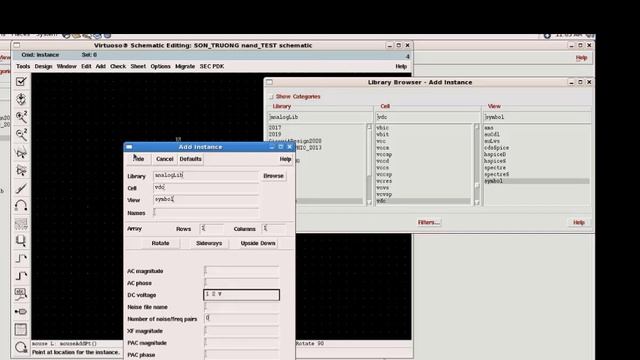Click the Zoom In by 2 icon
Screen dimensions: 640x360
tap(21, 117)
